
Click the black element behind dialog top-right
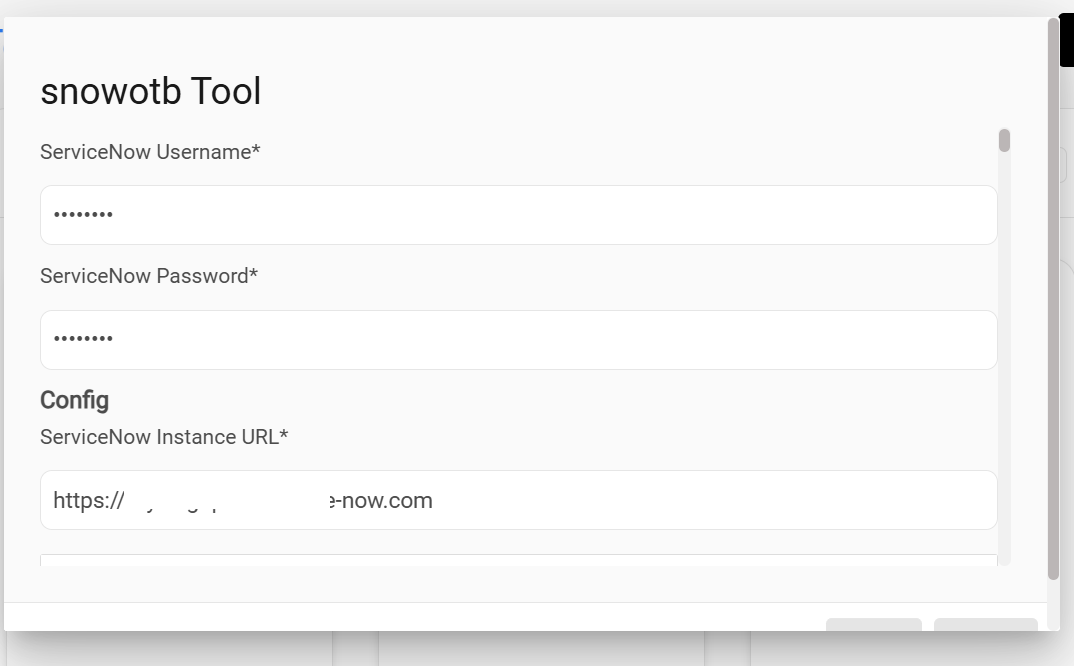(1066, 40)
